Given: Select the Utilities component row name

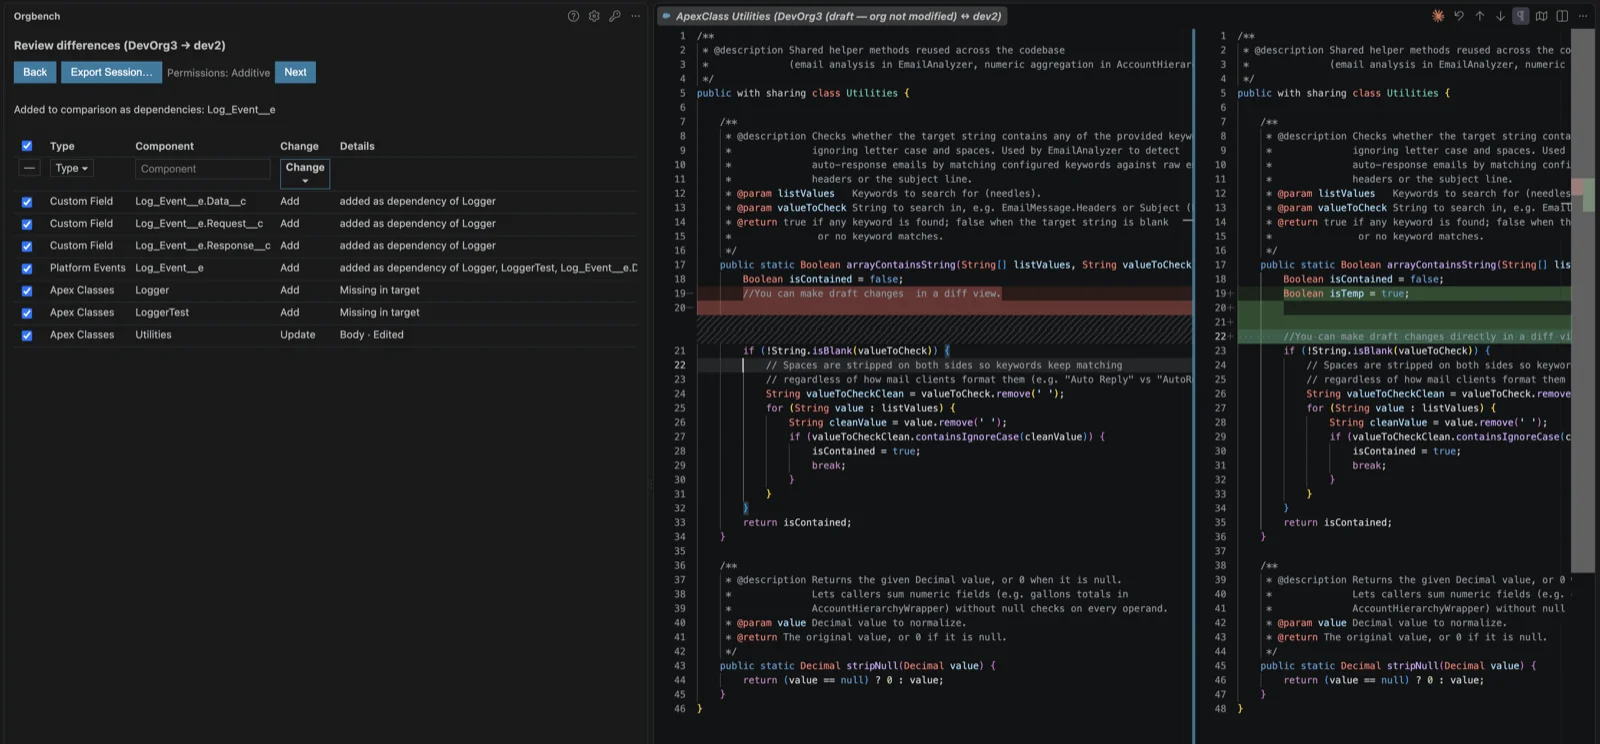Looking at the screenshot, I should click(153, 335).
